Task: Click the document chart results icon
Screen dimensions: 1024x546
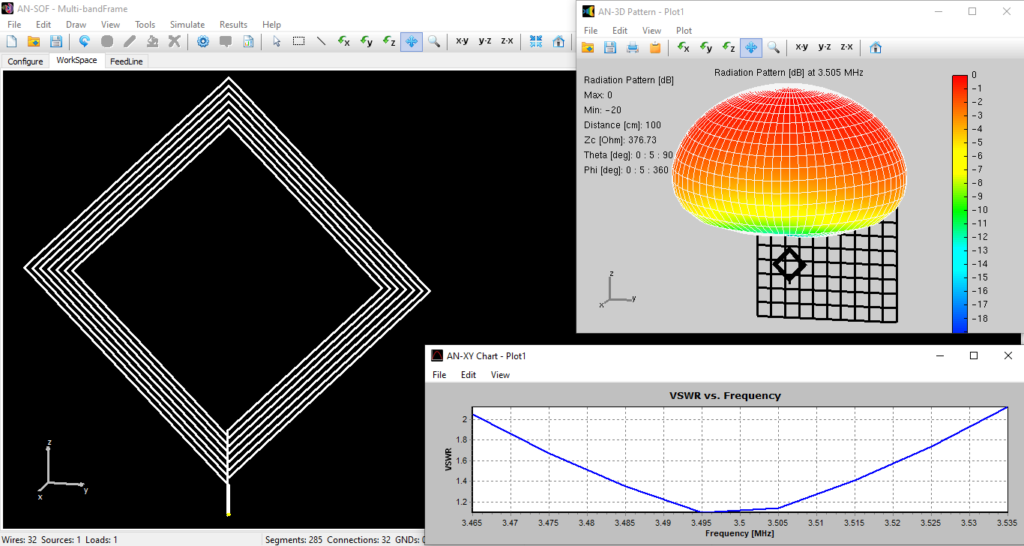Action: pos(248,41)
